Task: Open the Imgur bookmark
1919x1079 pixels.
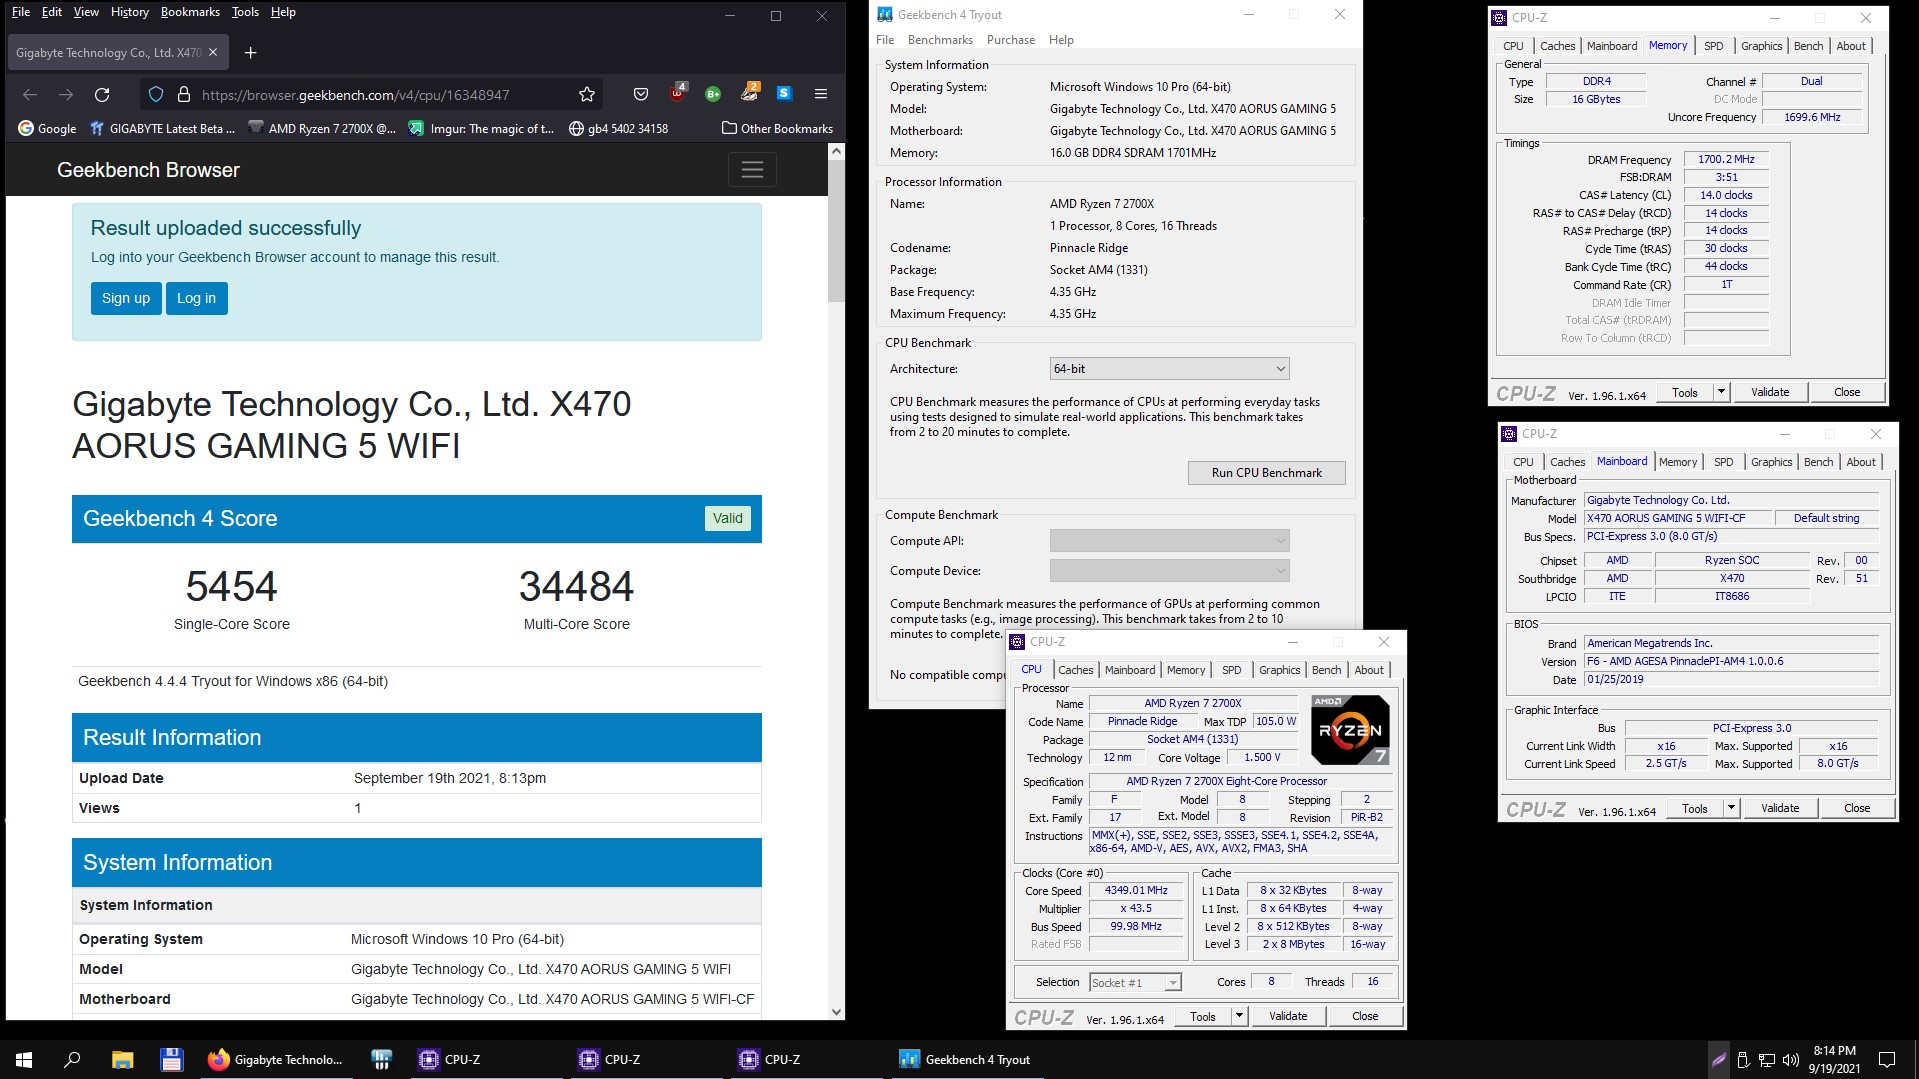Action: (x=481, y=128)
